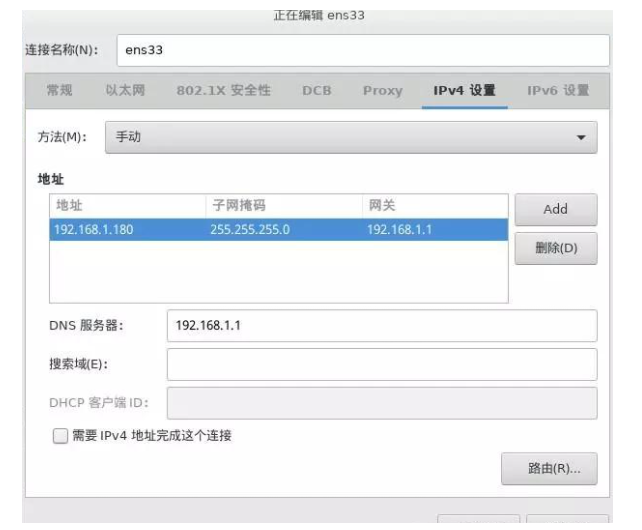The width and height of the screenshot is (642, 530).
Task: Open the Proxy tab
Action: pos(382,91)
